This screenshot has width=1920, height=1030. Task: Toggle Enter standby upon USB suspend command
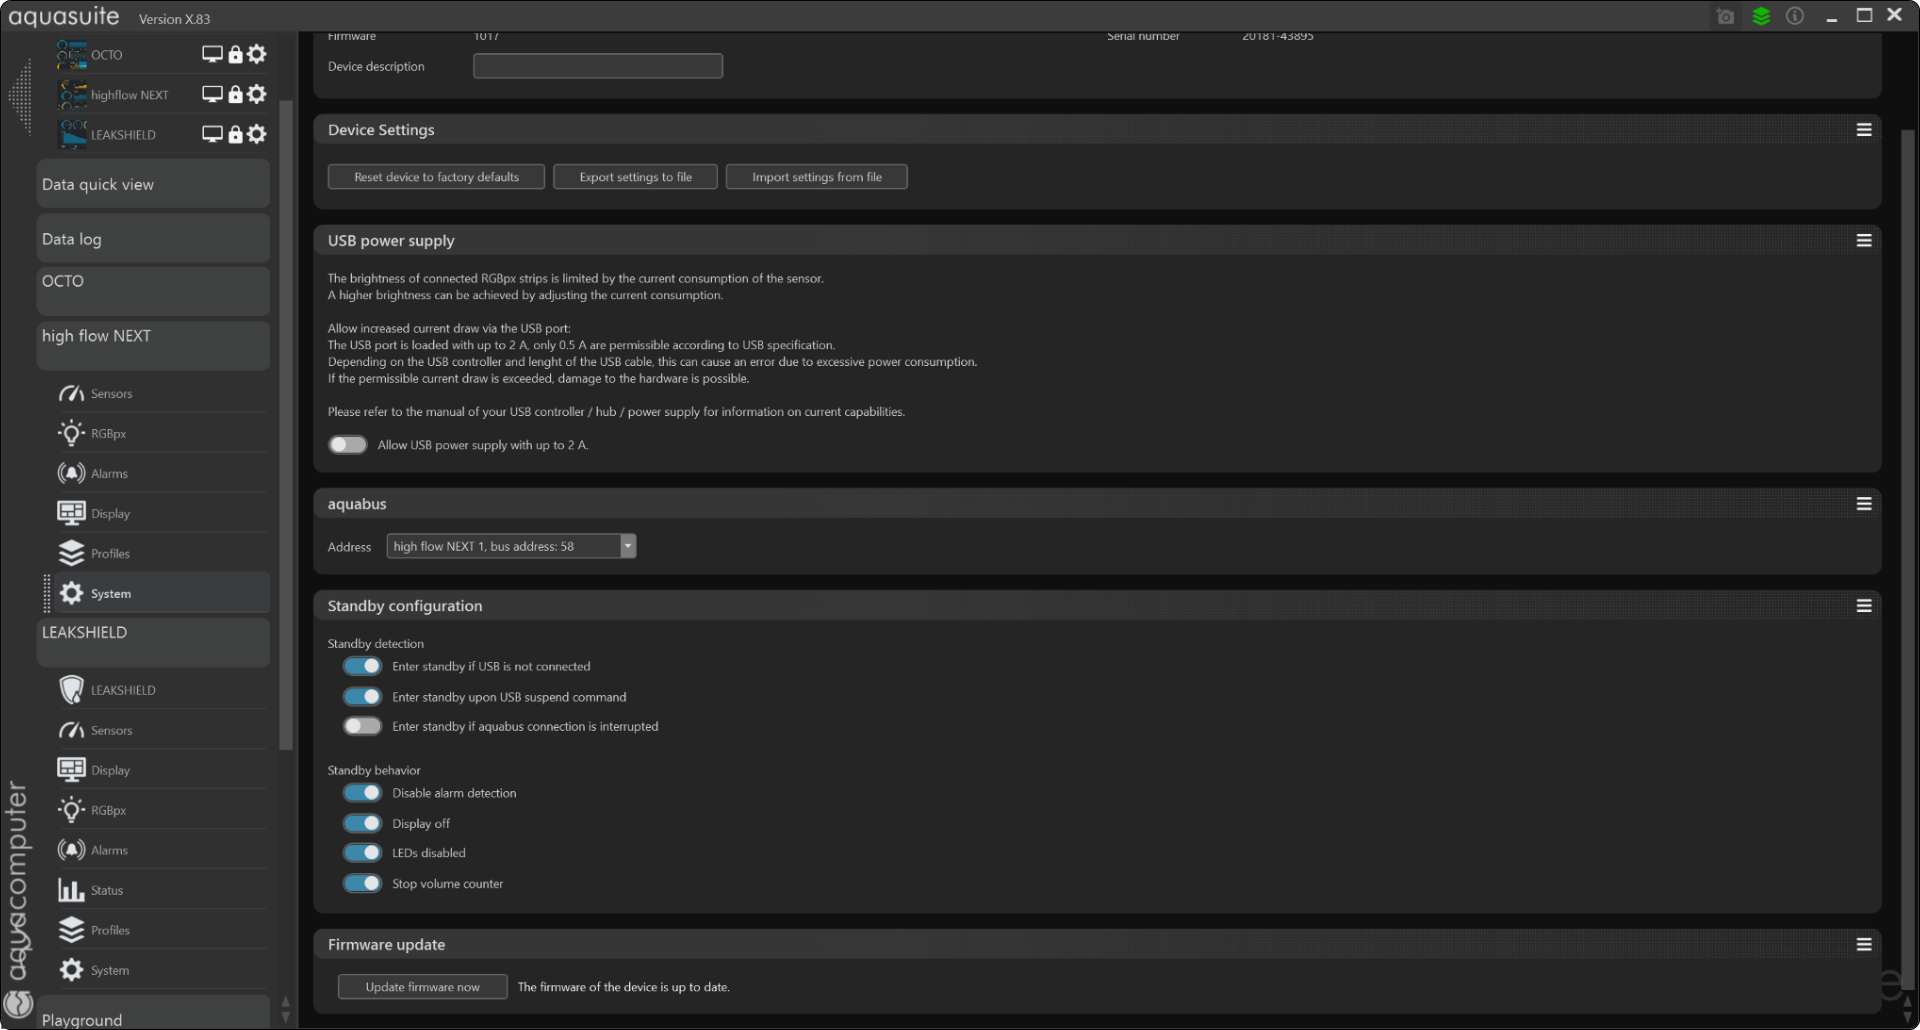coord(362,697)
